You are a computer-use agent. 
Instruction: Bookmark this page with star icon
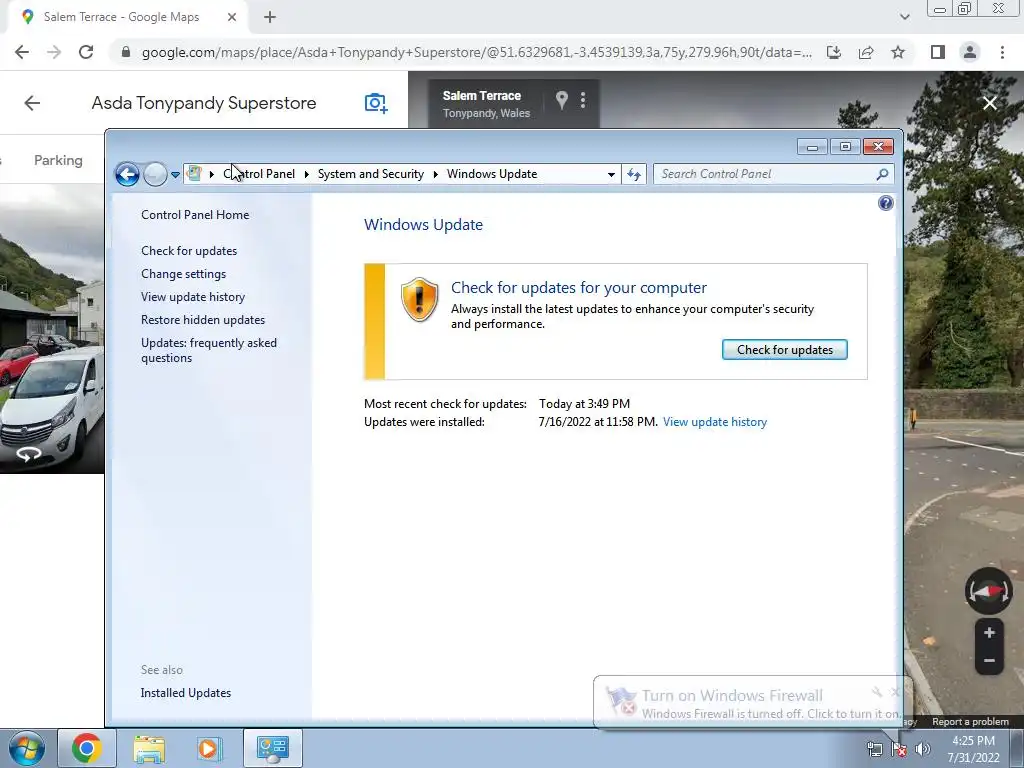tap(898, 52)
